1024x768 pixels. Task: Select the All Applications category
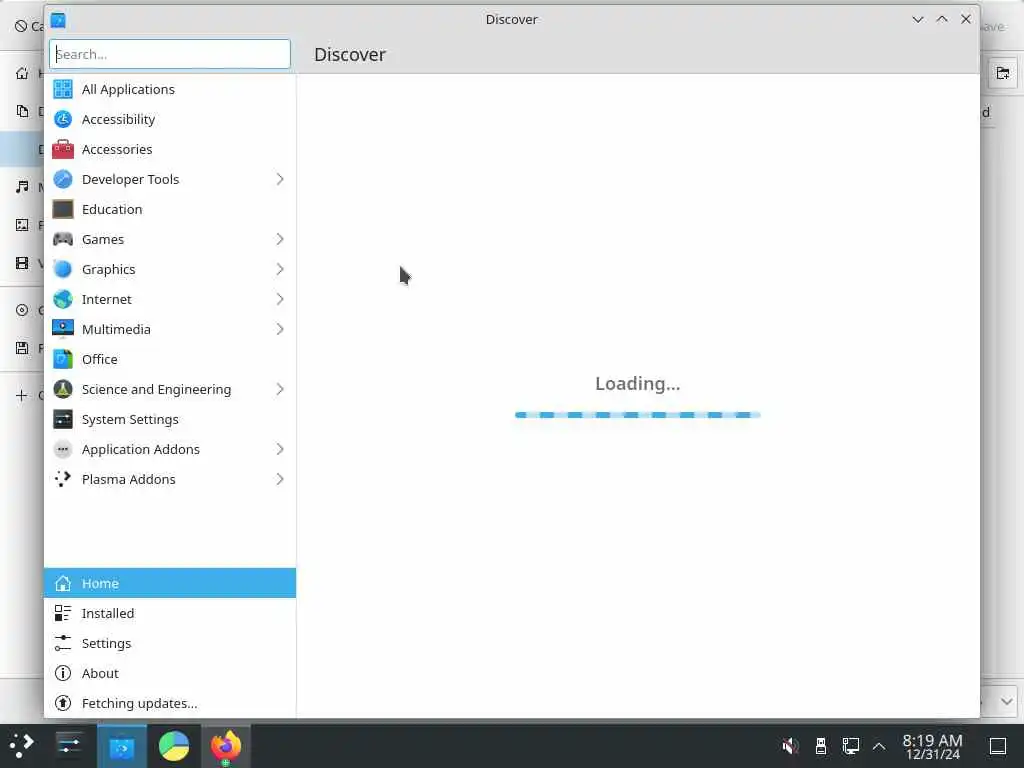170,89
